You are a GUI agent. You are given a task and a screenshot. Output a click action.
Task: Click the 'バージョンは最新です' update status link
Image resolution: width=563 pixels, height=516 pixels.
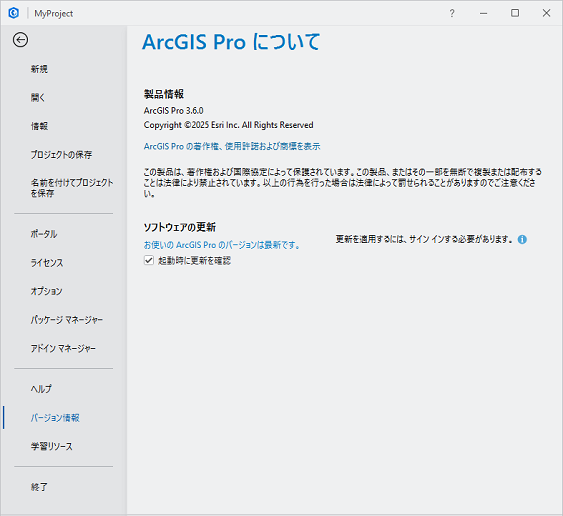tap(222, 245)
